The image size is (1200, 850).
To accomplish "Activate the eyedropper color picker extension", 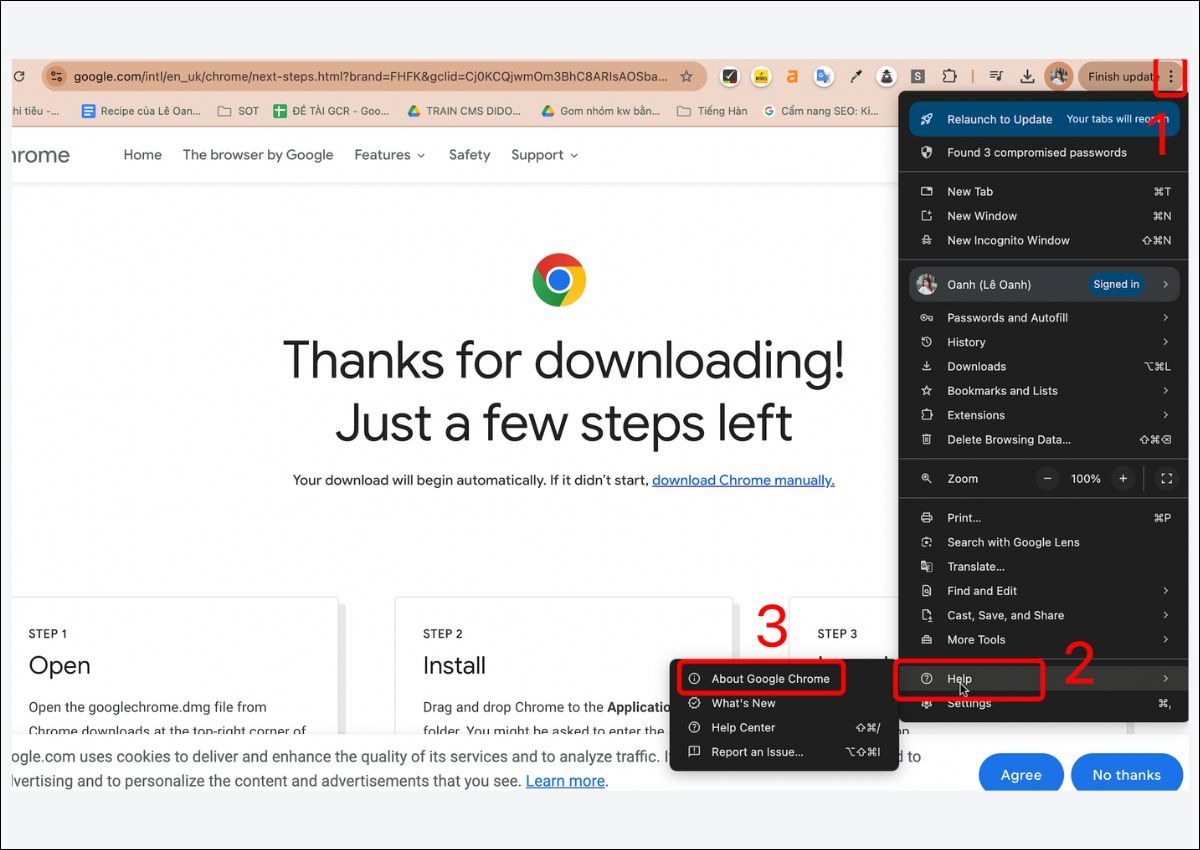I will pos(856,76).
